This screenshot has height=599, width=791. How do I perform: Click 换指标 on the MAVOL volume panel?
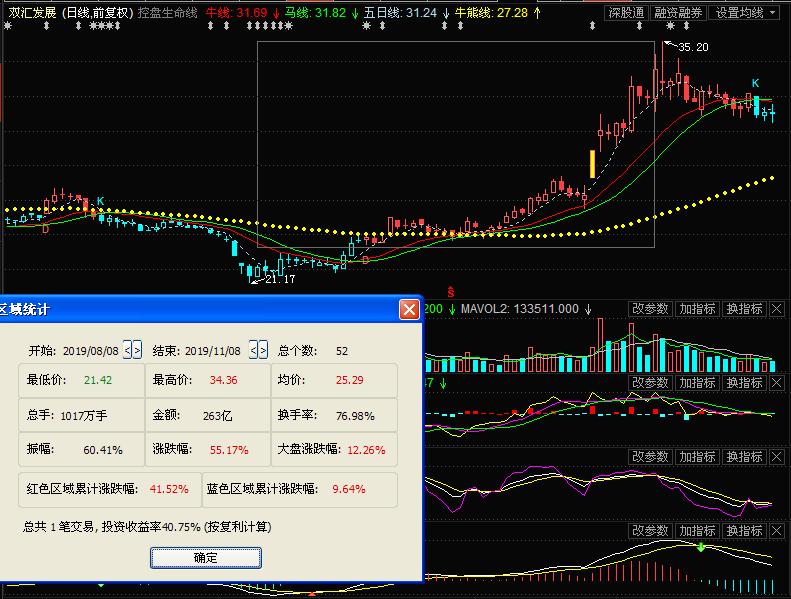[744, 309]
